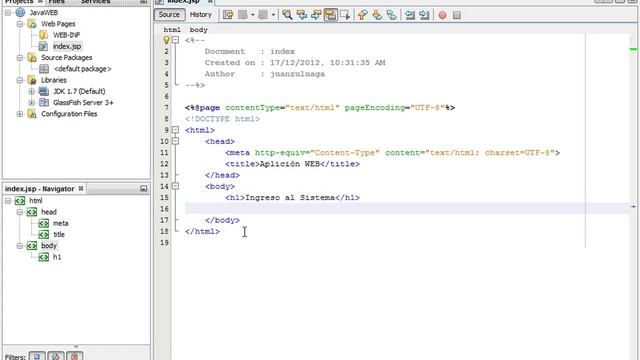This screenshot has height=360, width=640.
Task: Collapse head node in Navigator
Action: tap(20, 212)
